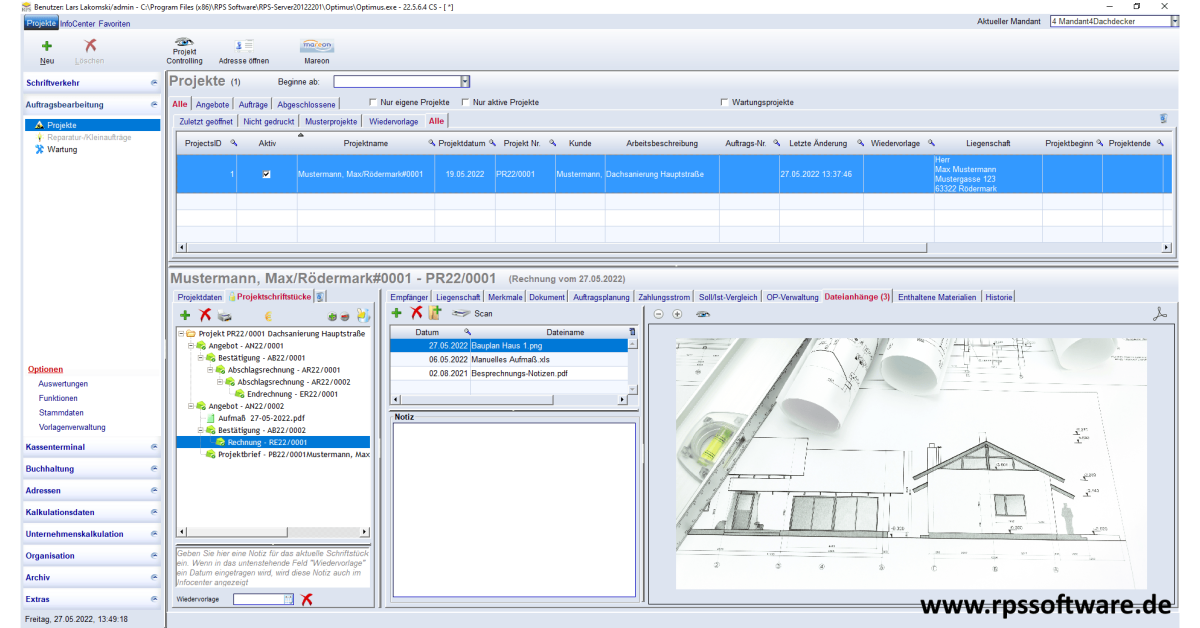Click the PDF icon above the preview
This screenshot has height=628, width=1200.
(x=1160, y=314)
